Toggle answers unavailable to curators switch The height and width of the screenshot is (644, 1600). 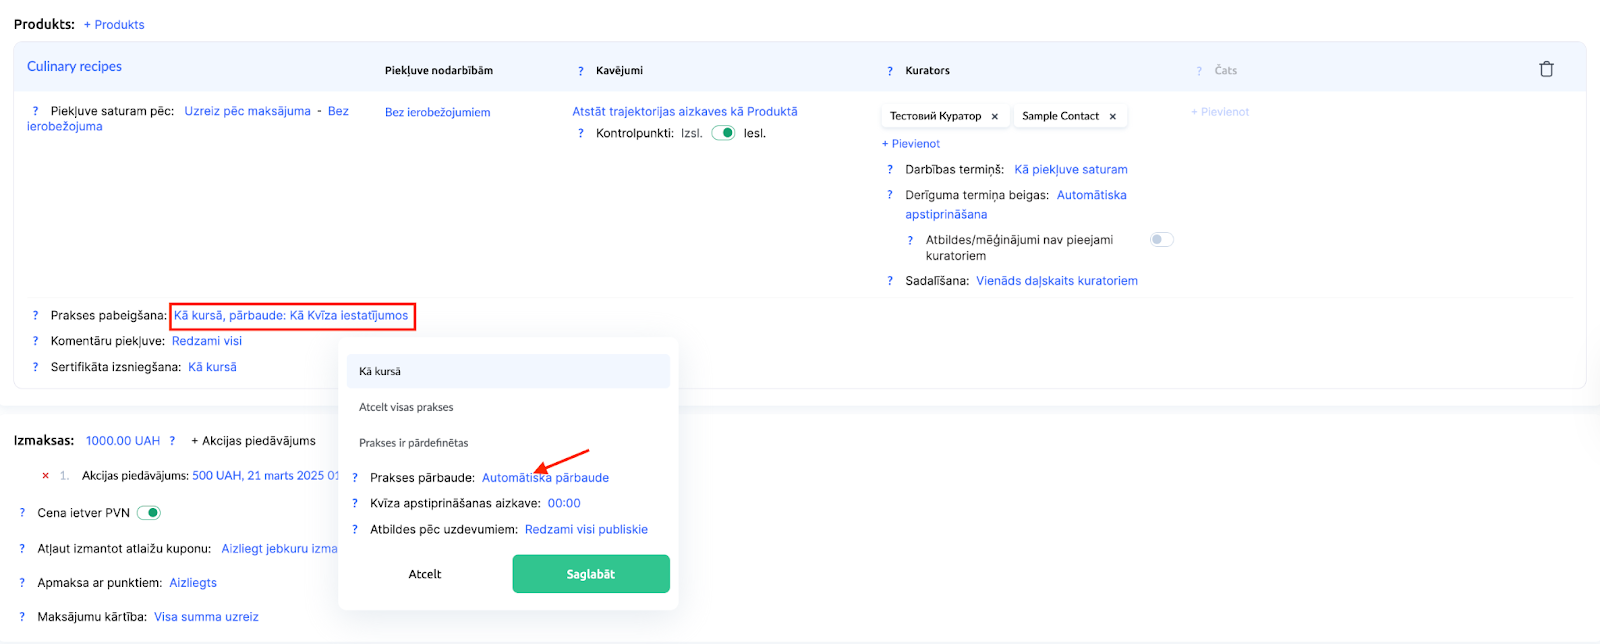1161,240
